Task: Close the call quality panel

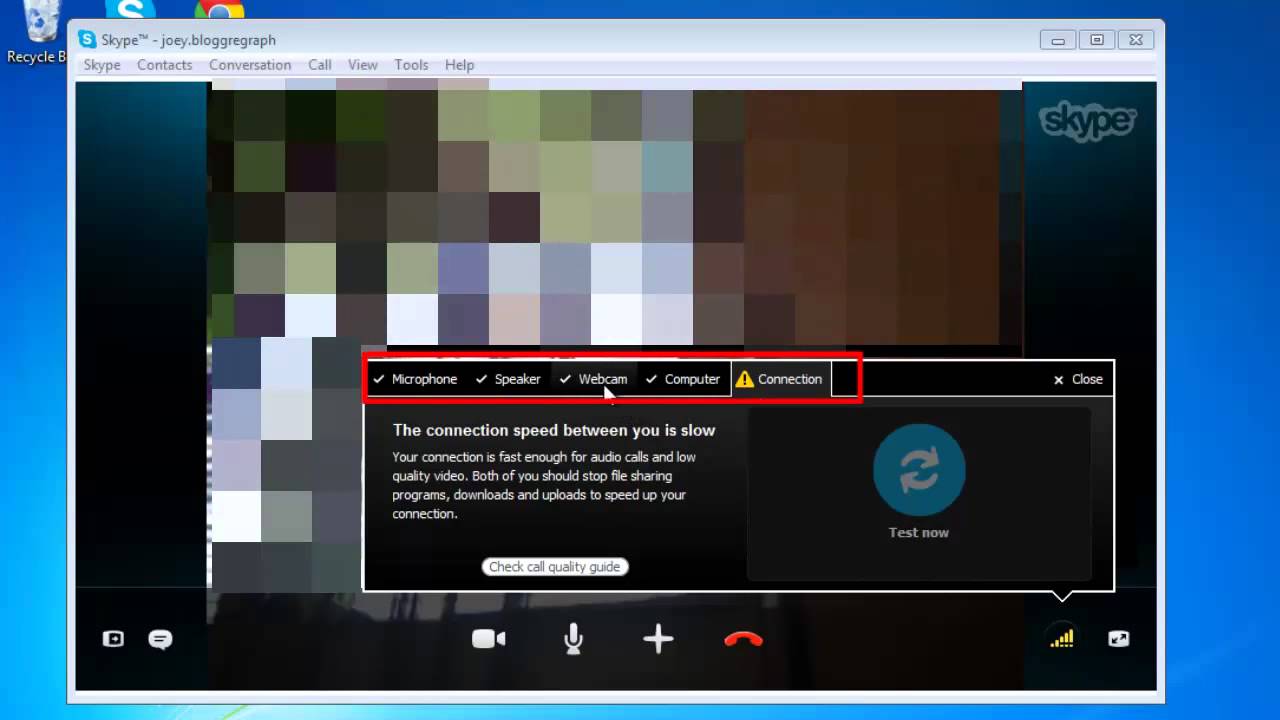Action: [1078, 379]
